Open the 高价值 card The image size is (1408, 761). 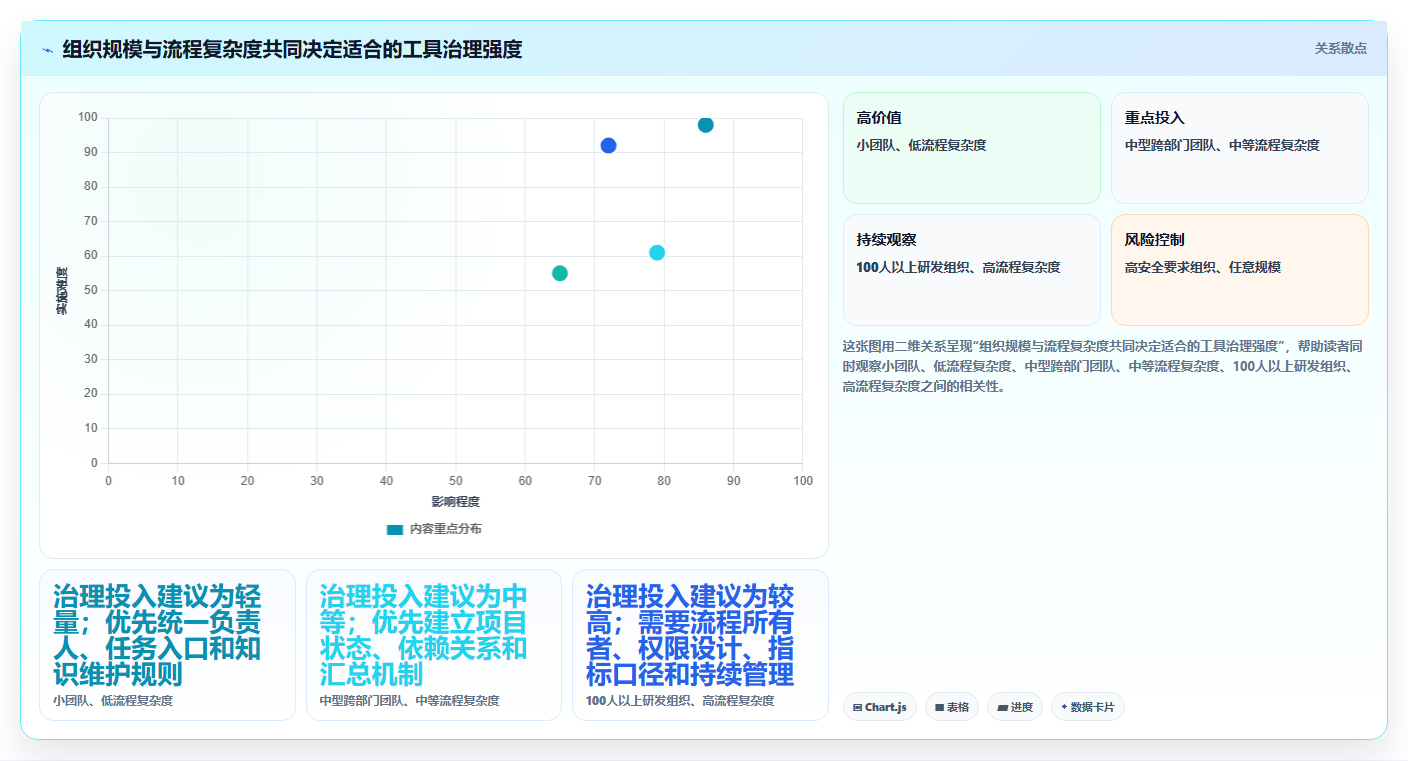coord(972,148)
